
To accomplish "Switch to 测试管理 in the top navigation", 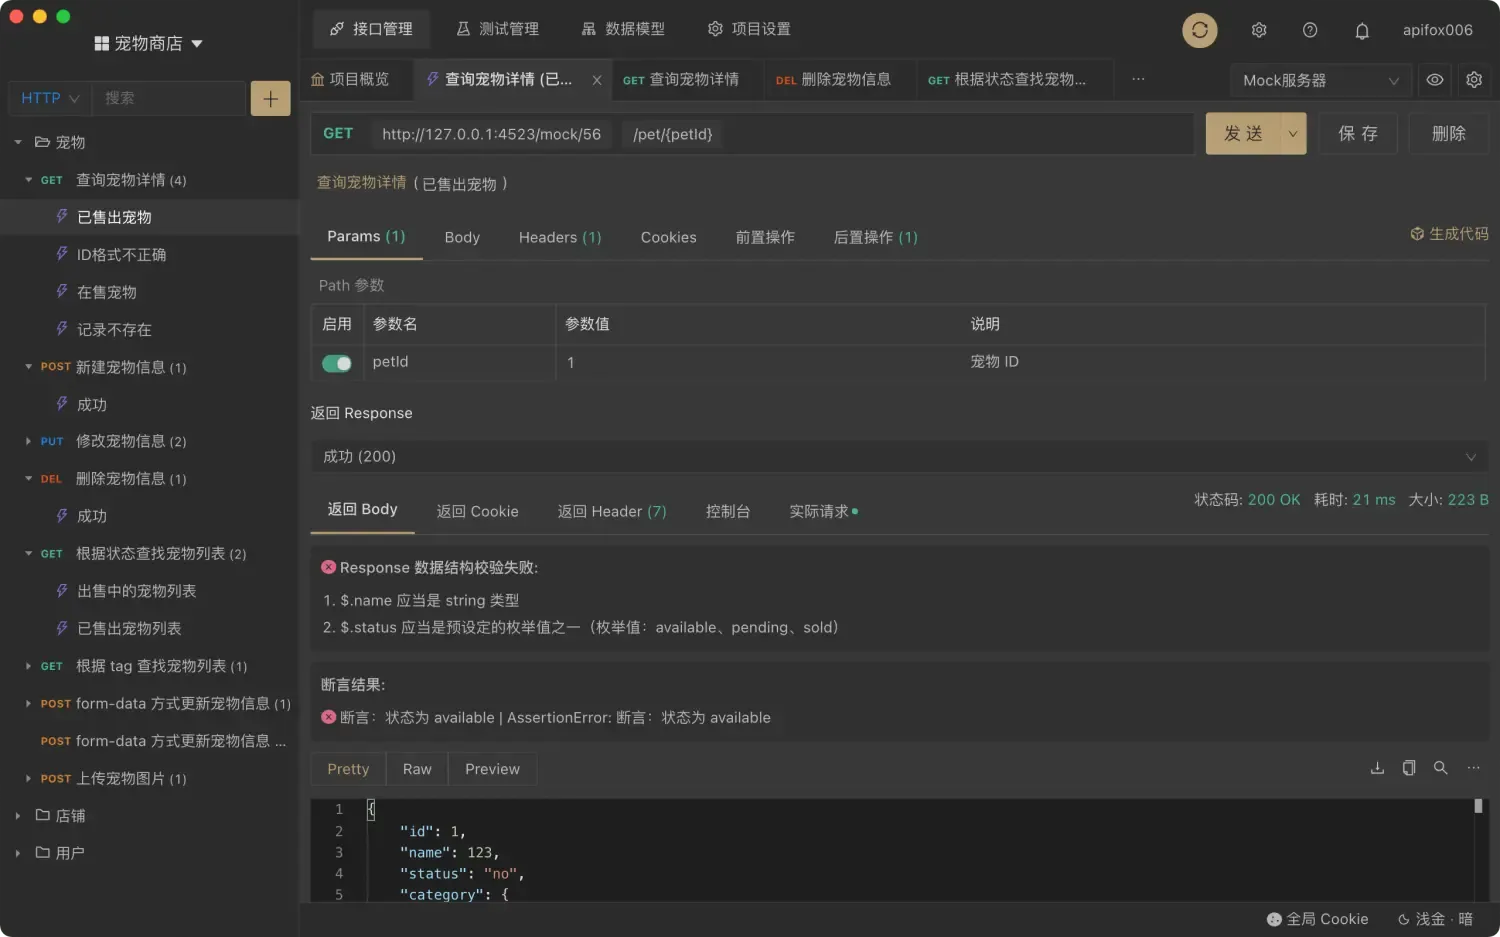I will 498,29.
